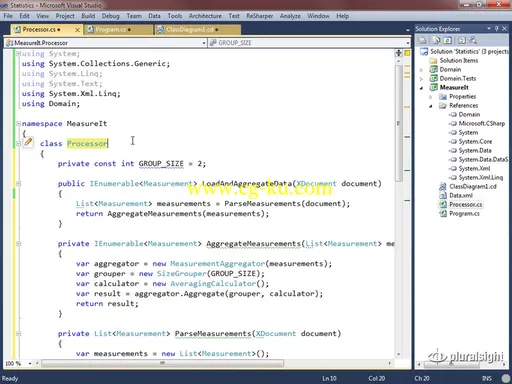Open the Data menu
The image size is (512, 384).
pyautogui.click(x=154, y=16)
